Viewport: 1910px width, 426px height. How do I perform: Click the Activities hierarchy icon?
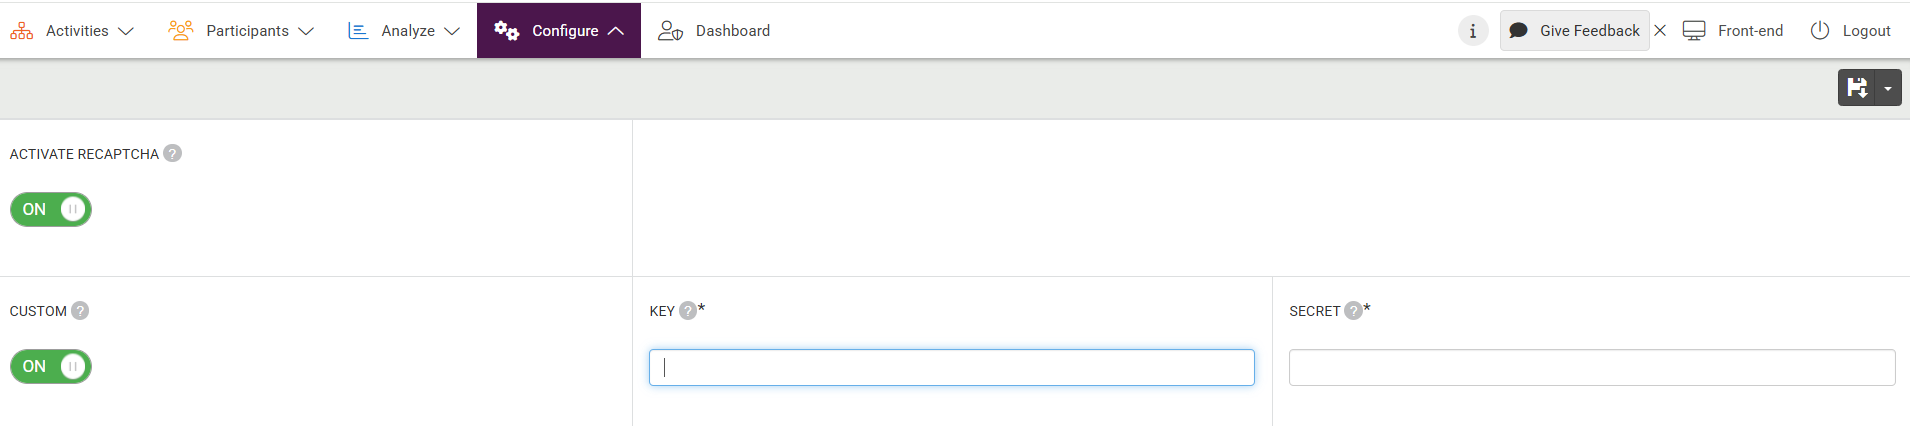[x=22, y=31]
